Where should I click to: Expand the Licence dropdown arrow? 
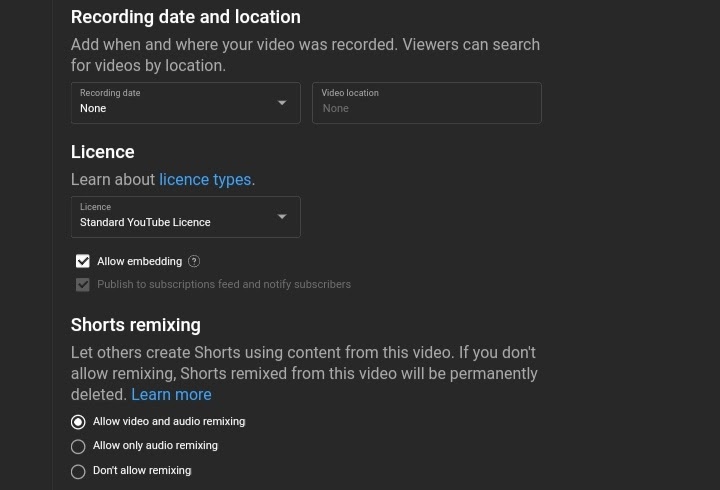click(282, 217)
